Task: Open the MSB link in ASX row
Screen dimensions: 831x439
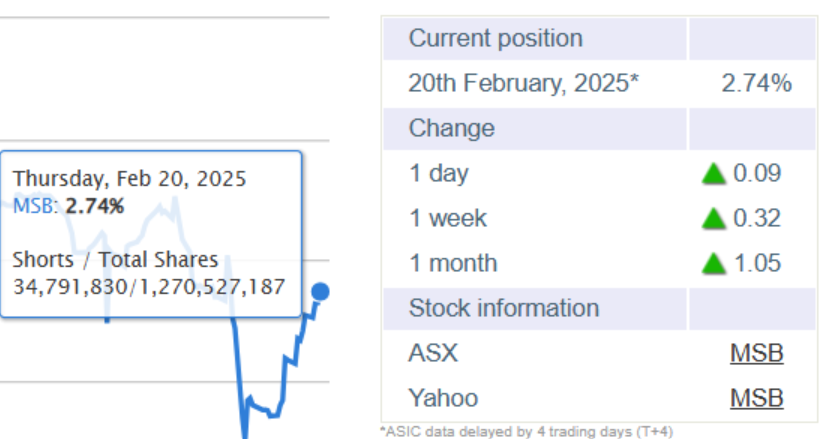Action: [756, 353]
